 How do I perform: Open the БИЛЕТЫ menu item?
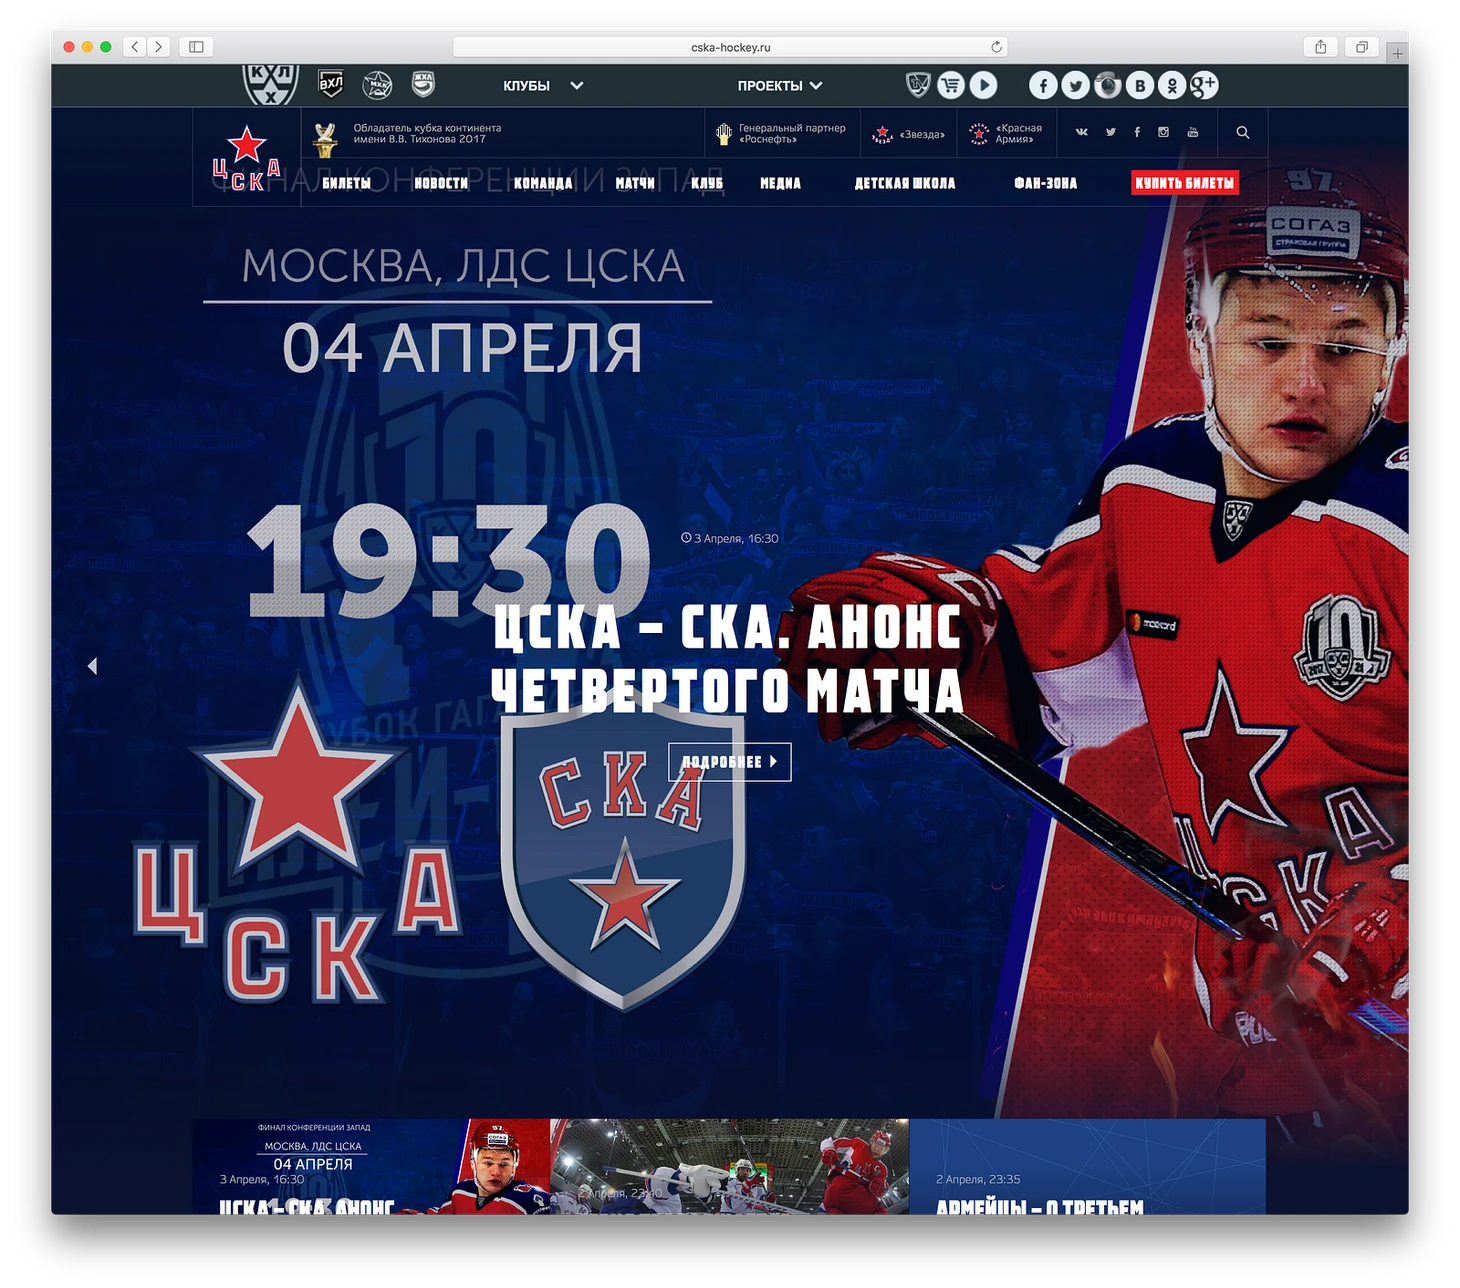[x=347, y=183]
